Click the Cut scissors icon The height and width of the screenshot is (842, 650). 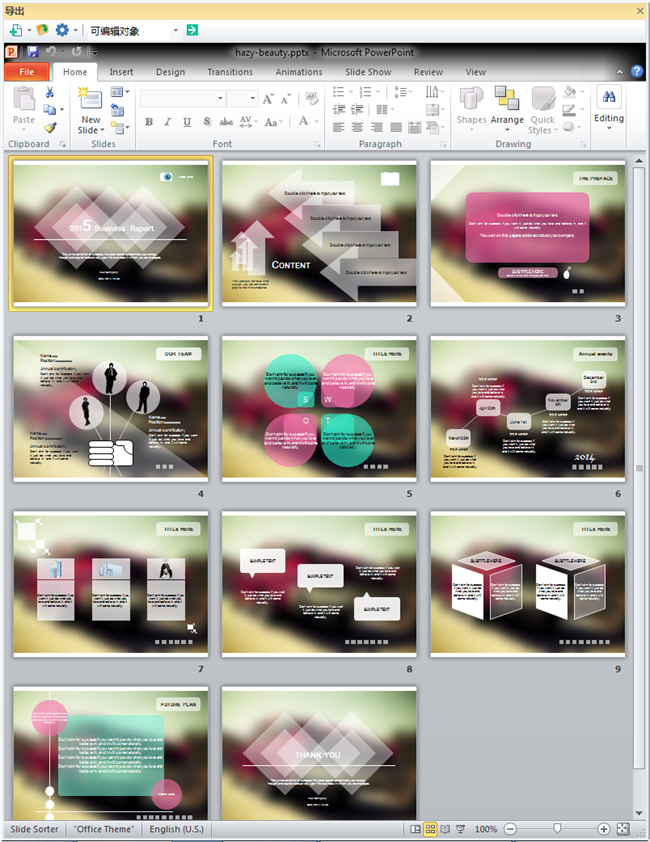(49, 92)
